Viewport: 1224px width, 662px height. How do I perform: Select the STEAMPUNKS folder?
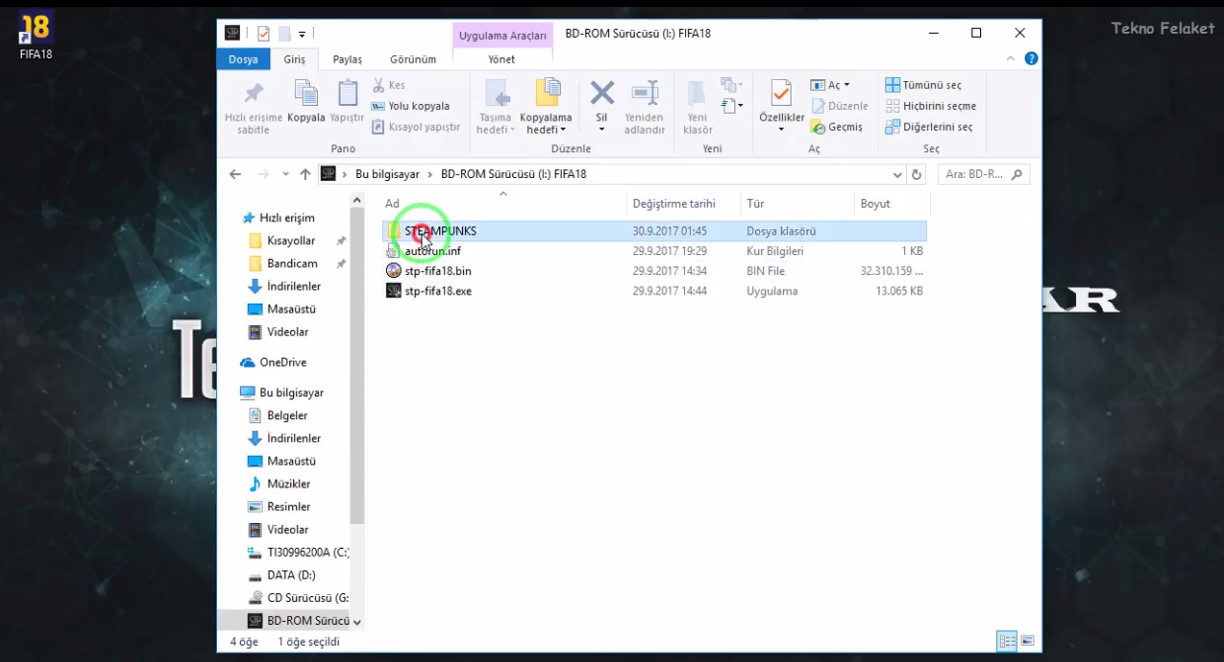pyautogui.click(x=655, y=231)
